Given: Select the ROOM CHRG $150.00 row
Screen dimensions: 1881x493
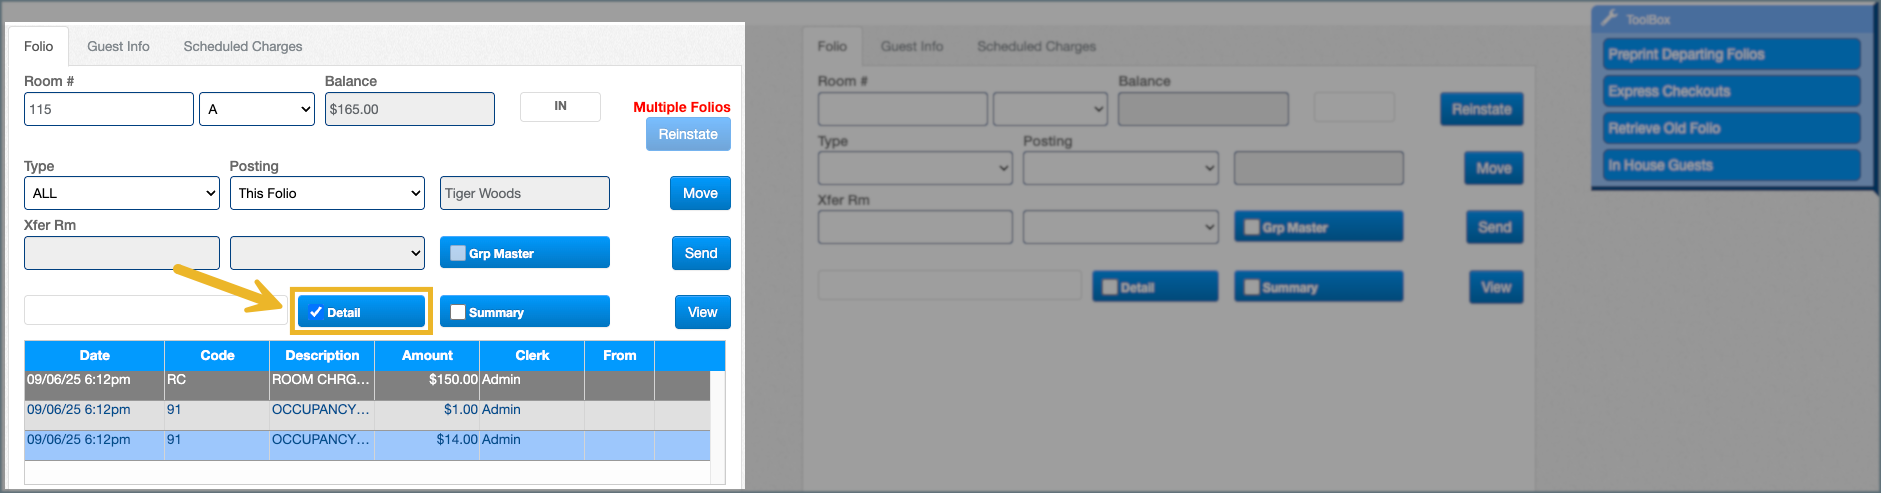Looking at the screenshot, I should pos(320,380).
